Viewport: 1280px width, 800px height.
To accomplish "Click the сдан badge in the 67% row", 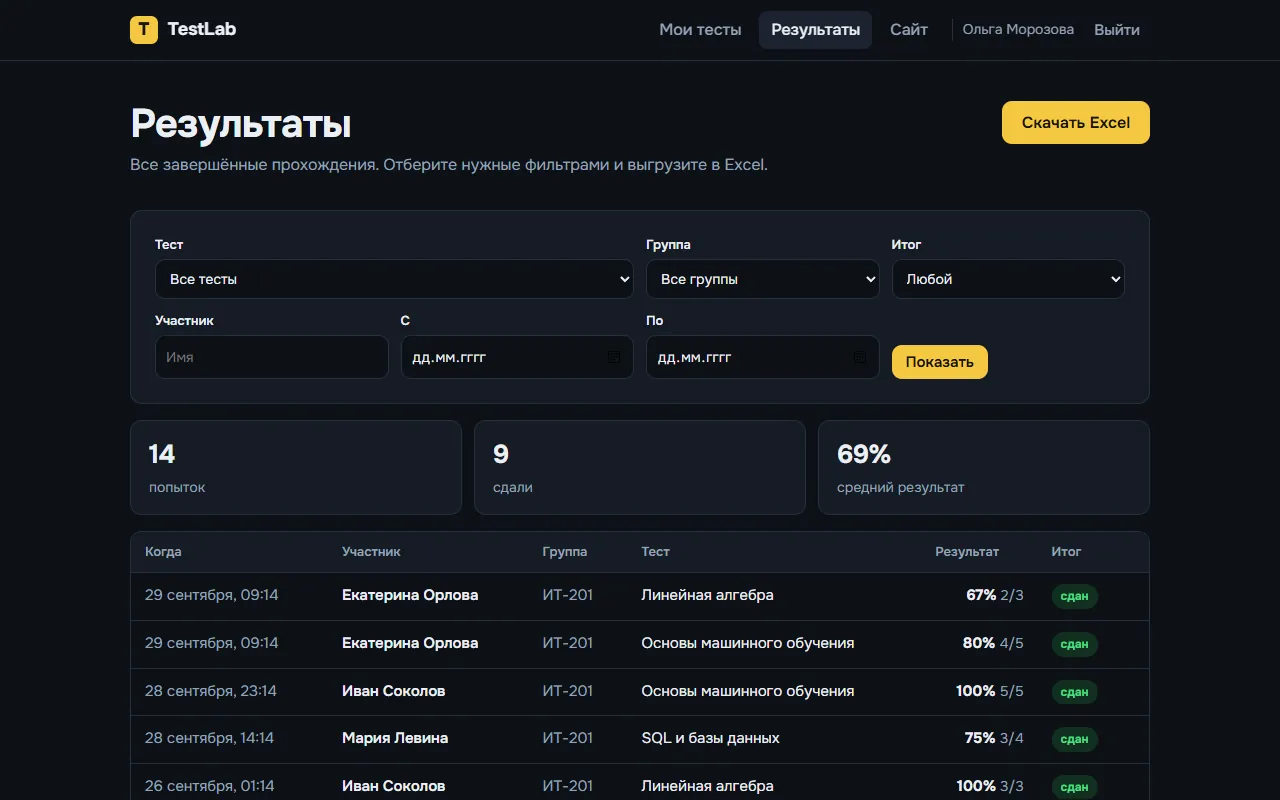I will pos(1074,597).
